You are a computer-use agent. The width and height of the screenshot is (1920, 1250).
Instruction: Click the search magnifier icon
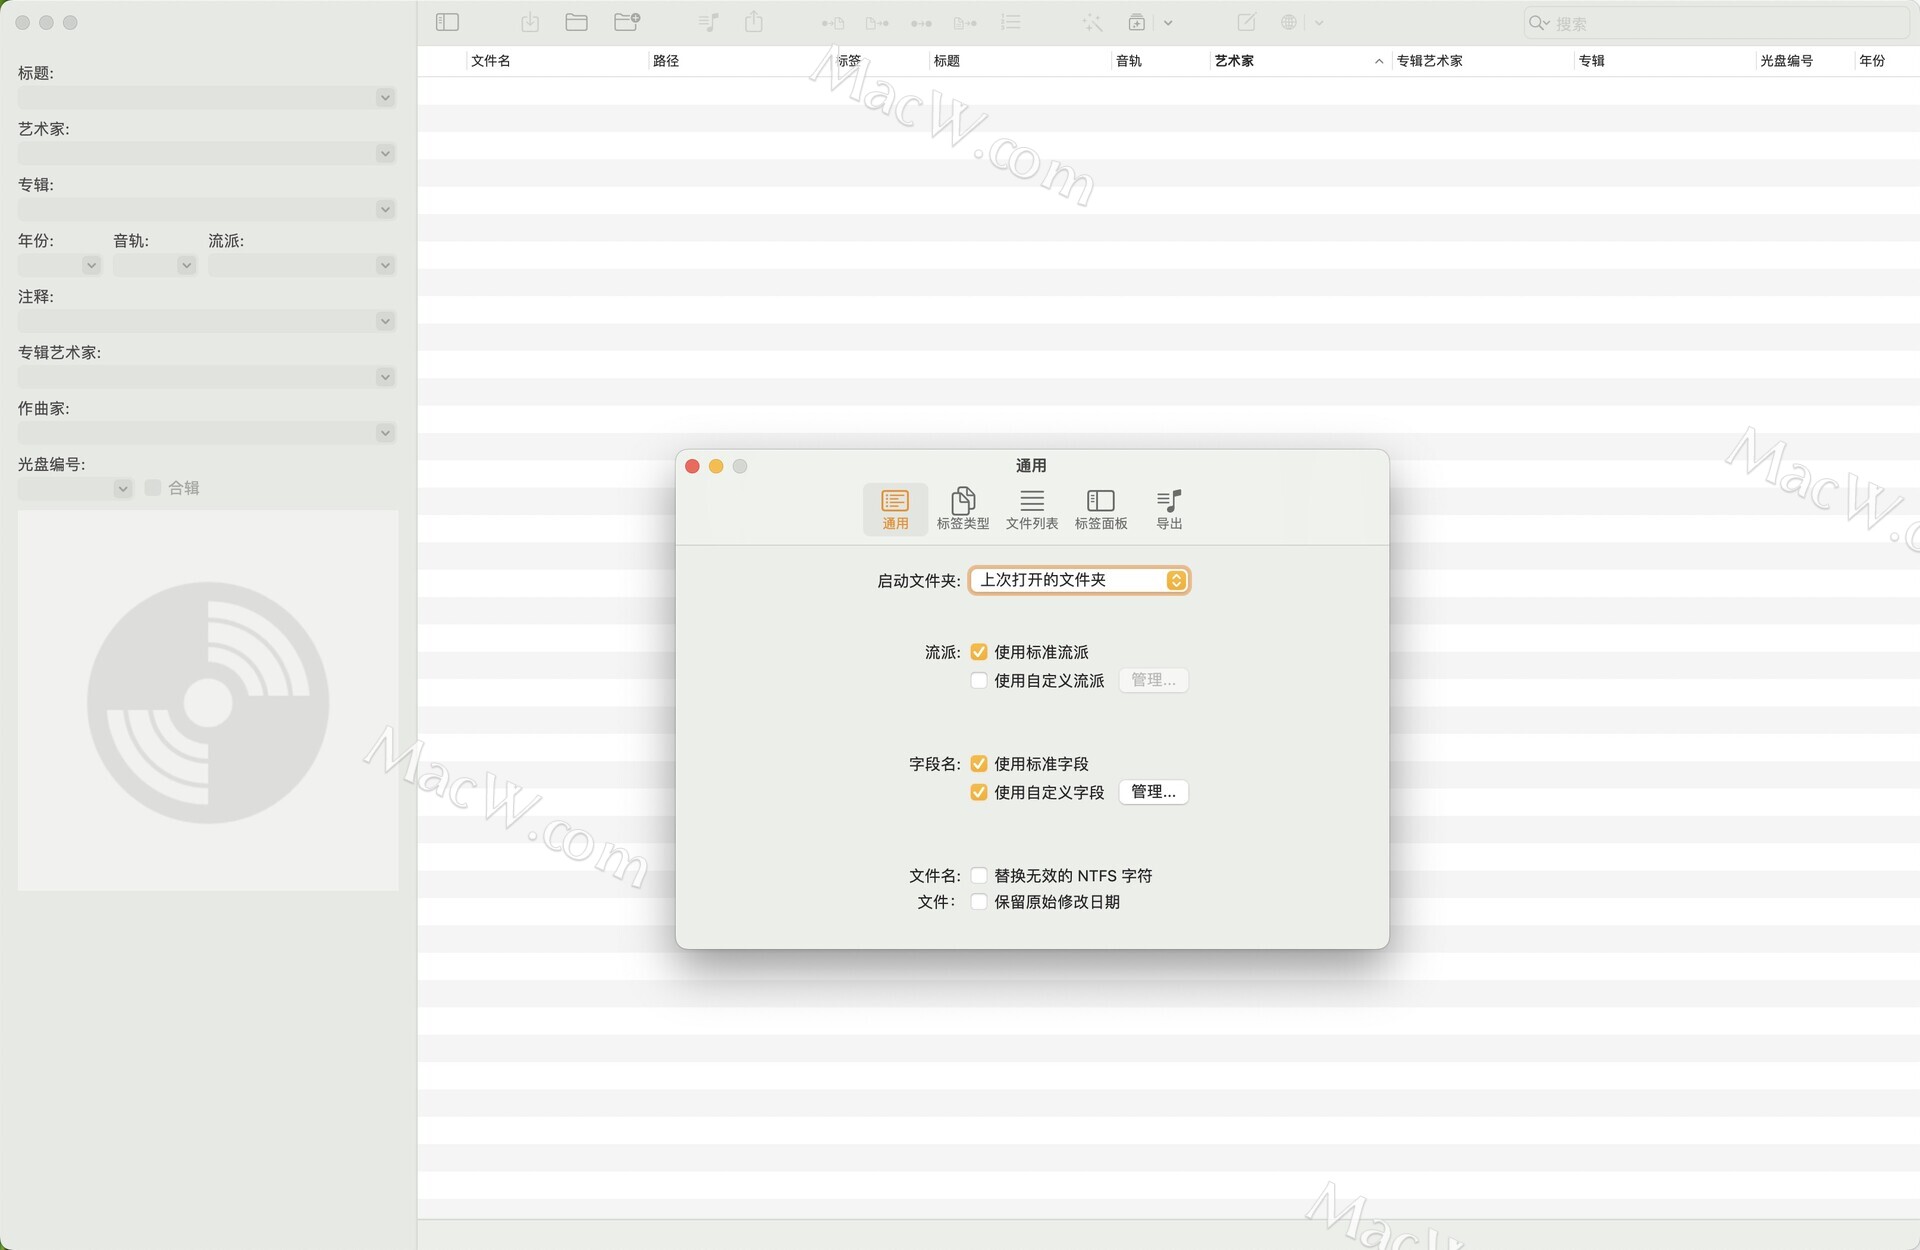1538,23
